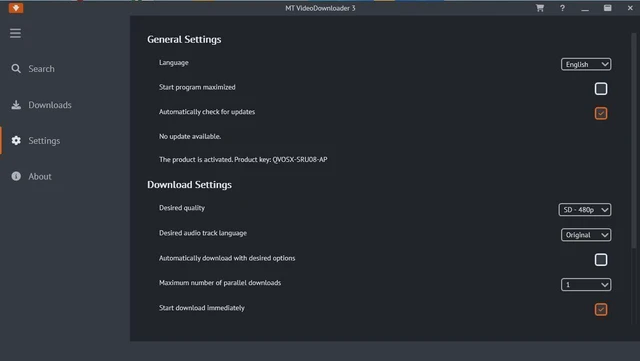Open the shopping cart icon in title bar
This screenshot has height=361, width=640.
click(x=540, y=8)
